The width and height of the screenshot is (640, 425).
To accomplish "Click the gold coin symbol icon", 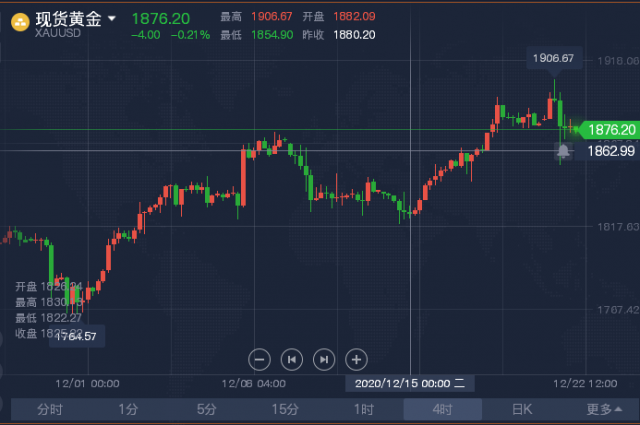I will click(20, 22).
